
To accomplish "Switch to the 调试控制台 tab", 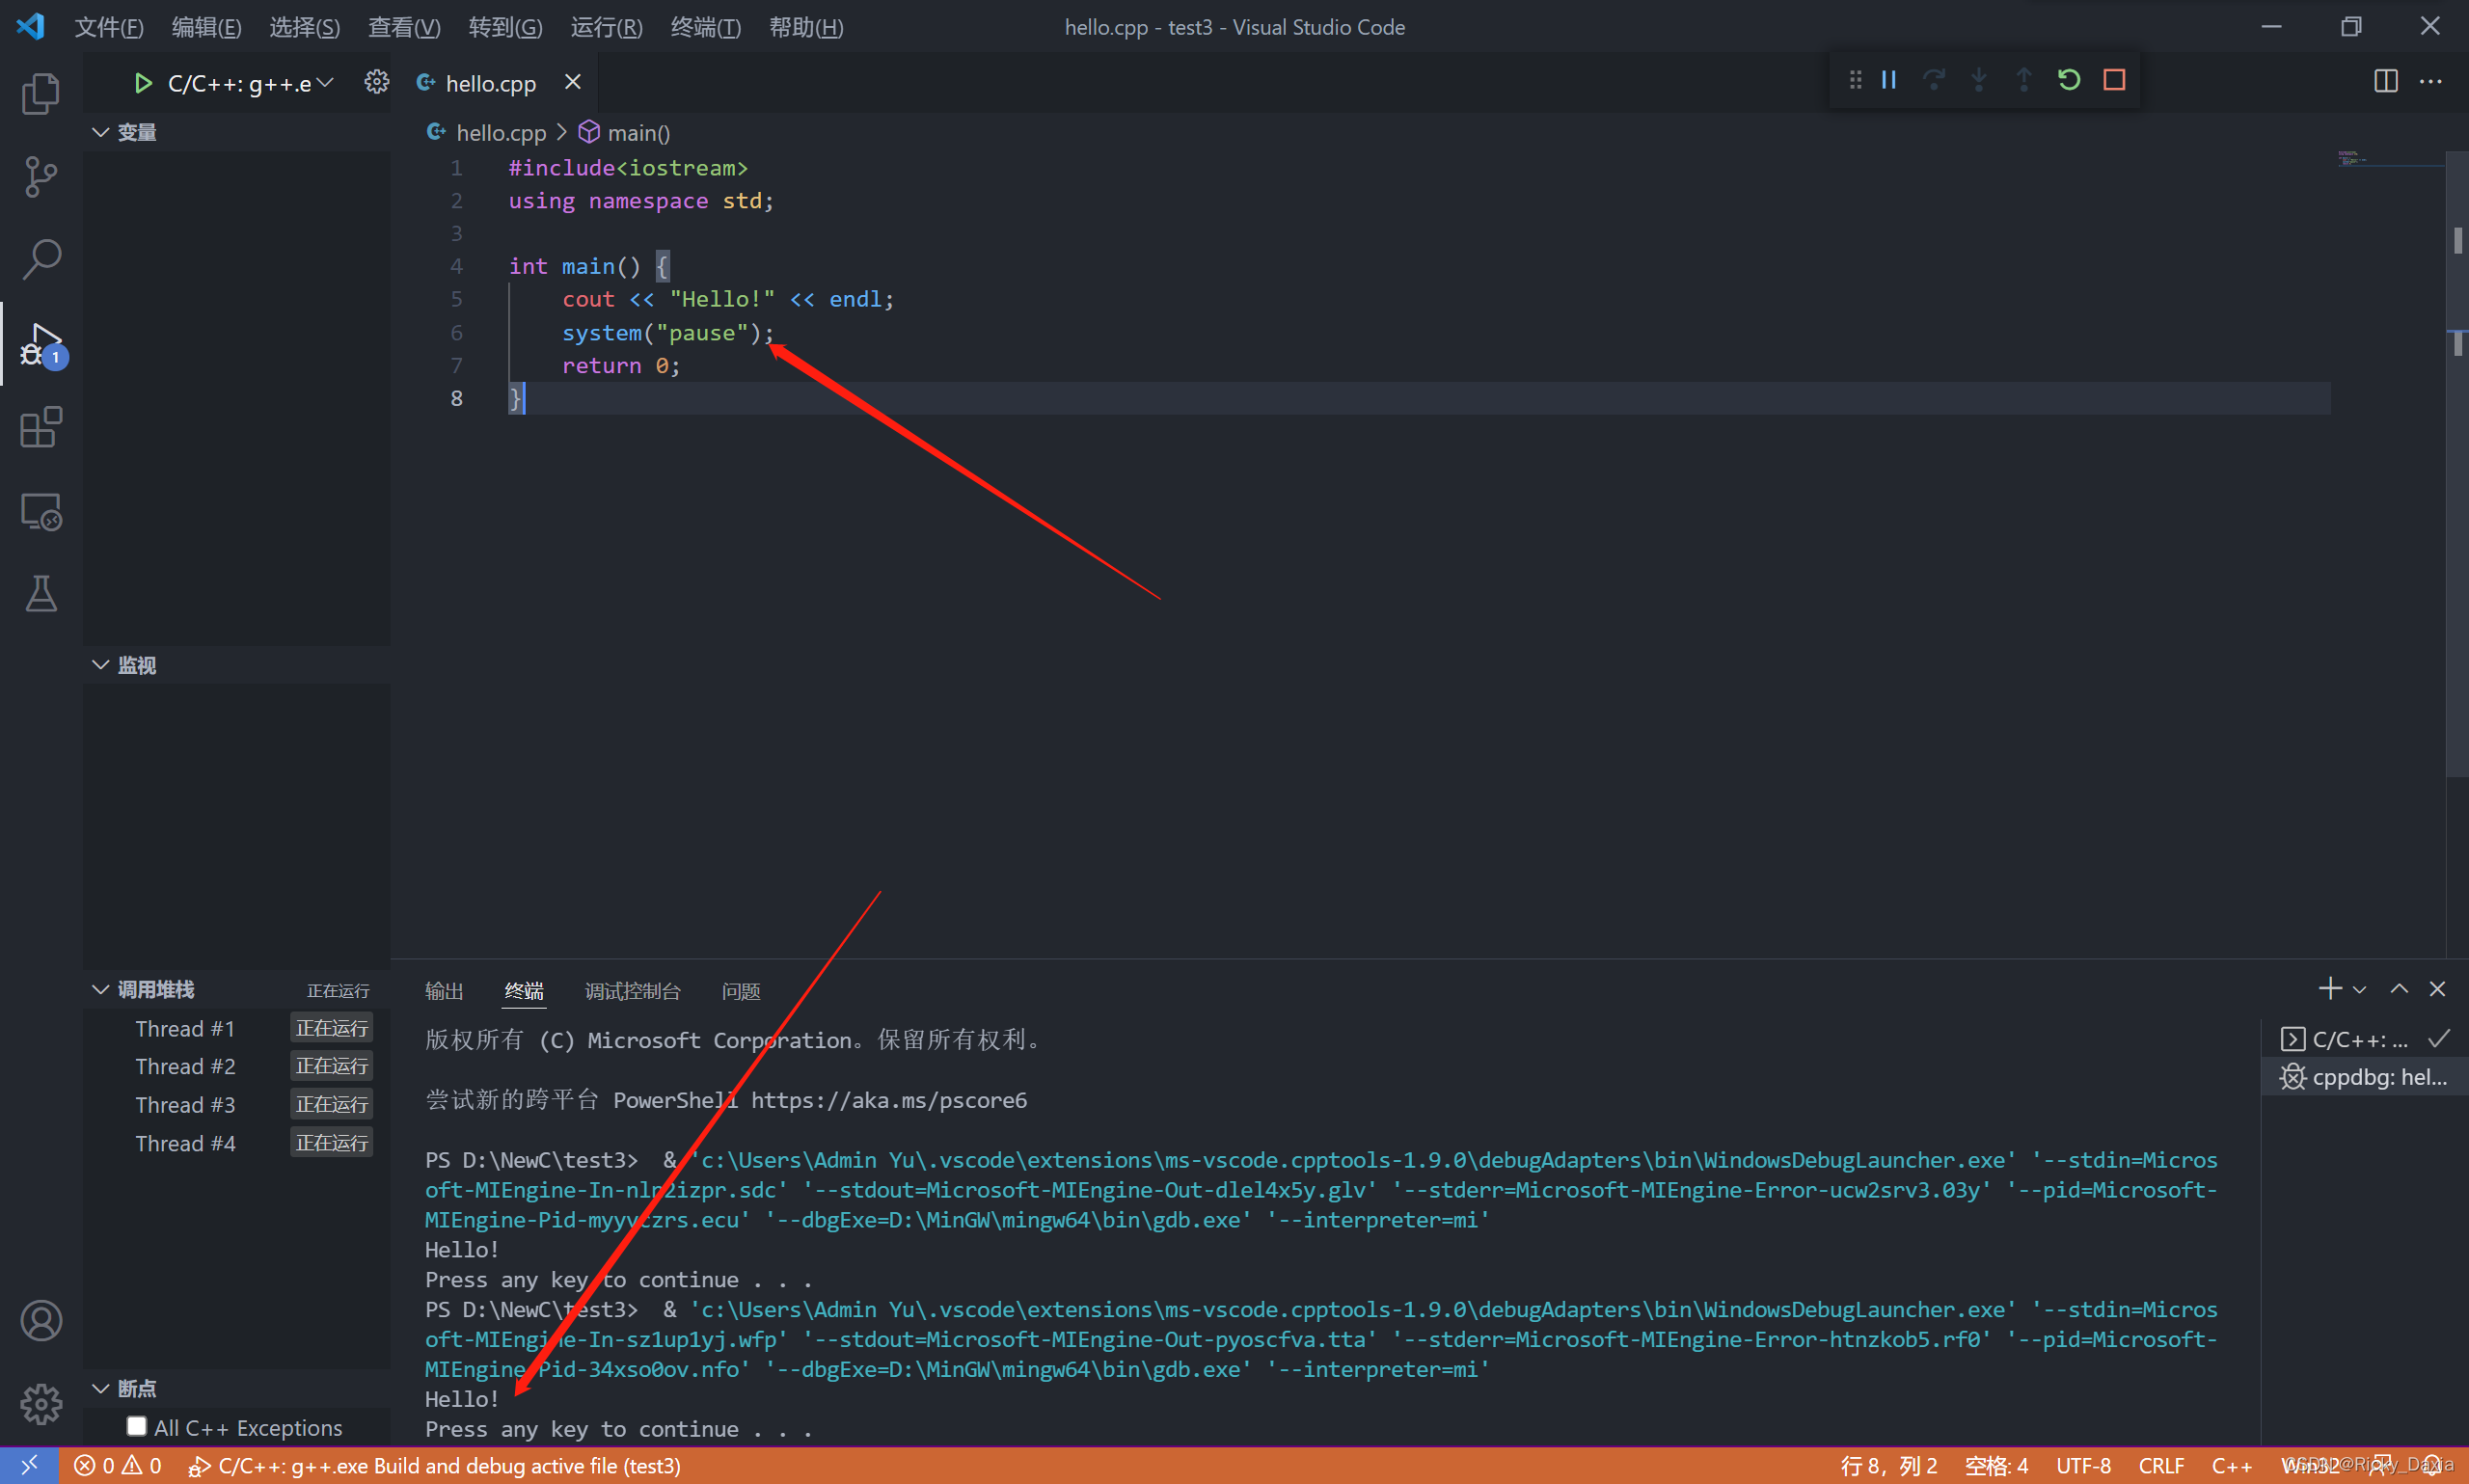I will (632, 991).
